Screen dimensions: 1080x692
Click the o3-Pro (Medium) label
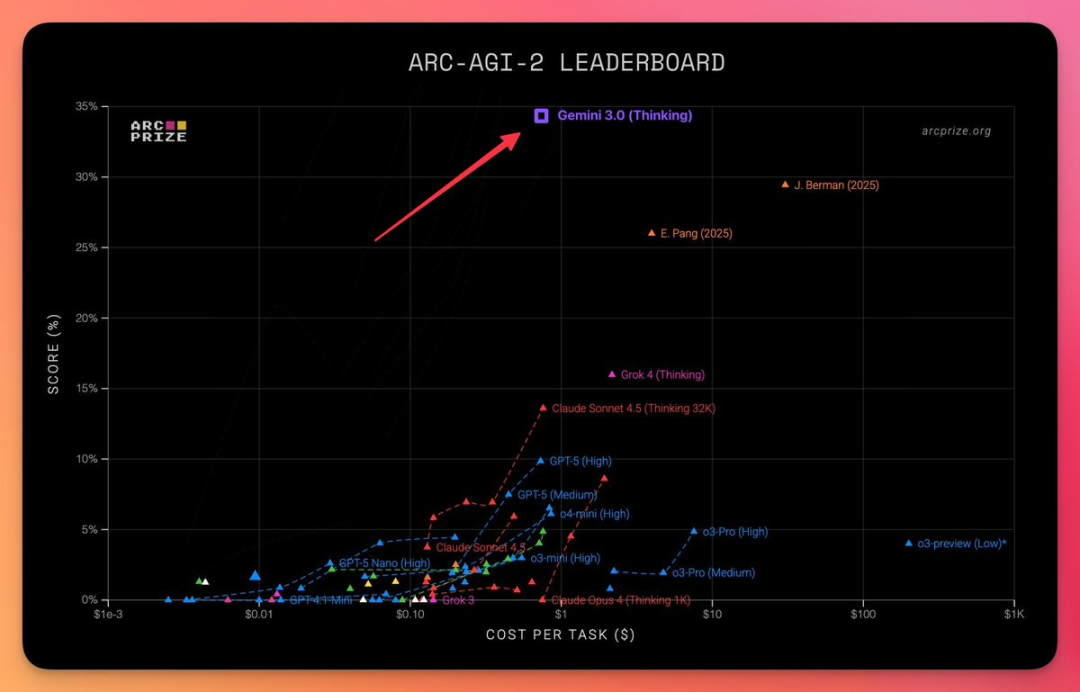[x=713, y=573]
